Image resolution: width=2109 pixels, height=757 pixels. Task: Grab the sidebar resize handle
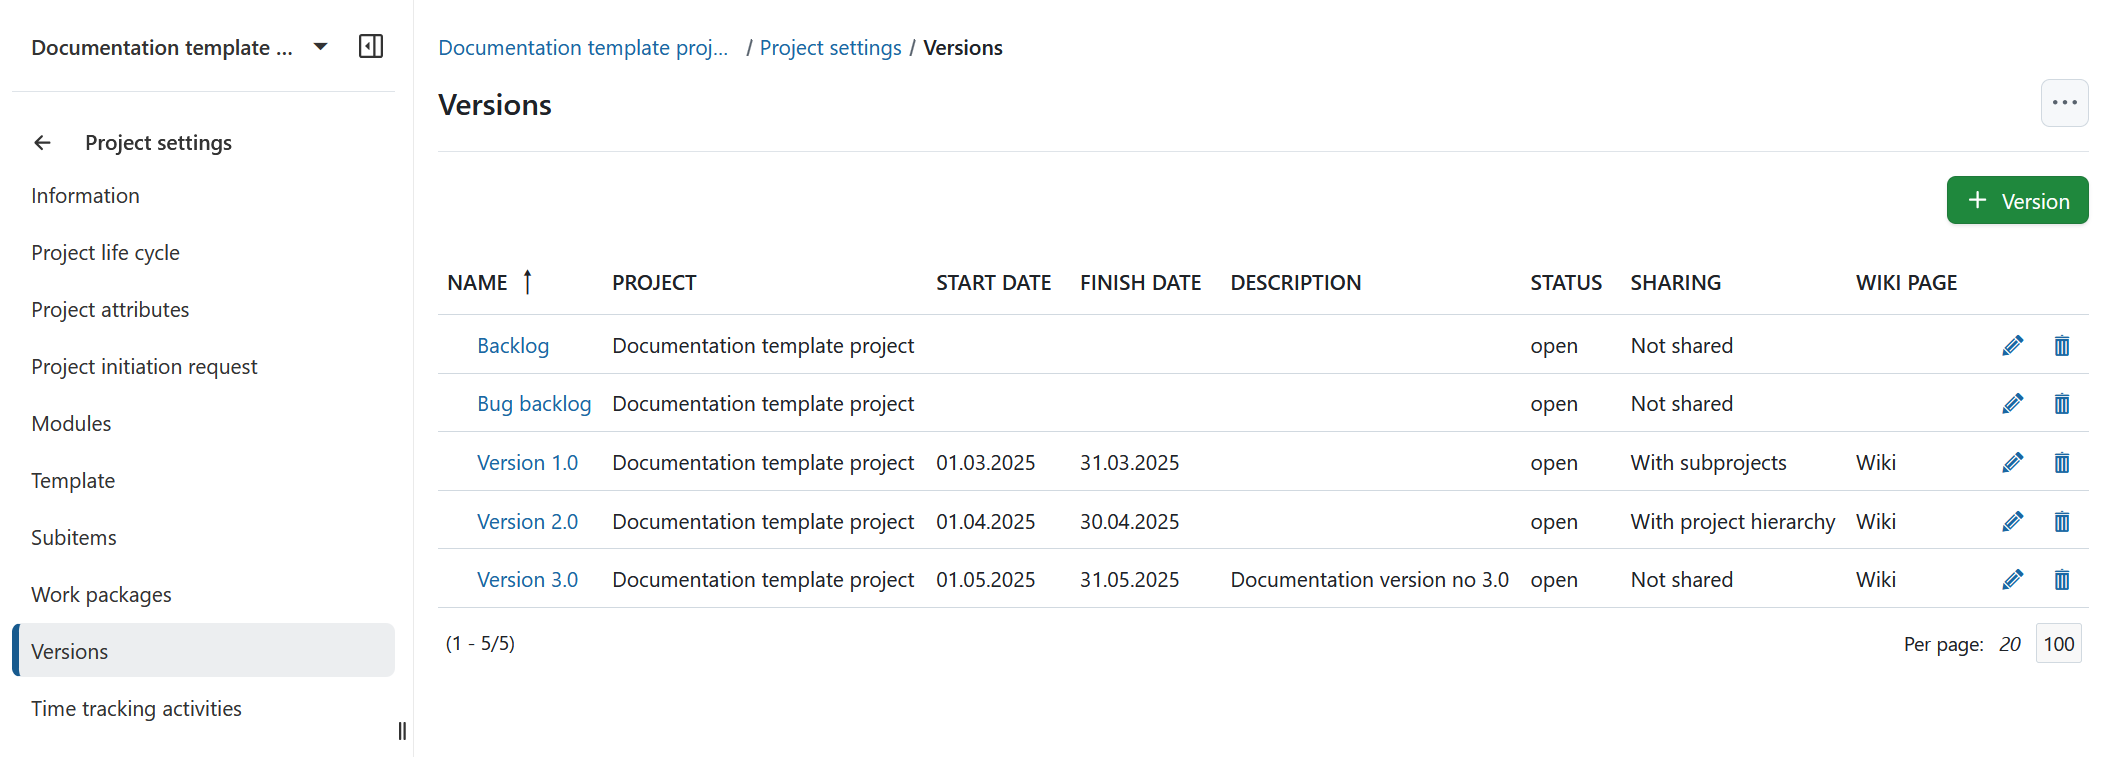point(402,731)
